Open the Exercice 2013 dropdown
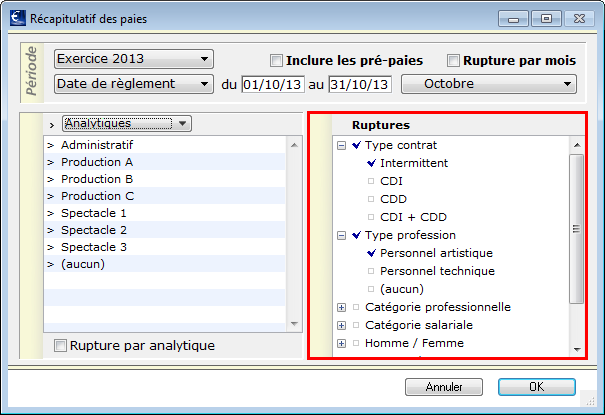Screen dimensions: 605x415 click(134, 59)
